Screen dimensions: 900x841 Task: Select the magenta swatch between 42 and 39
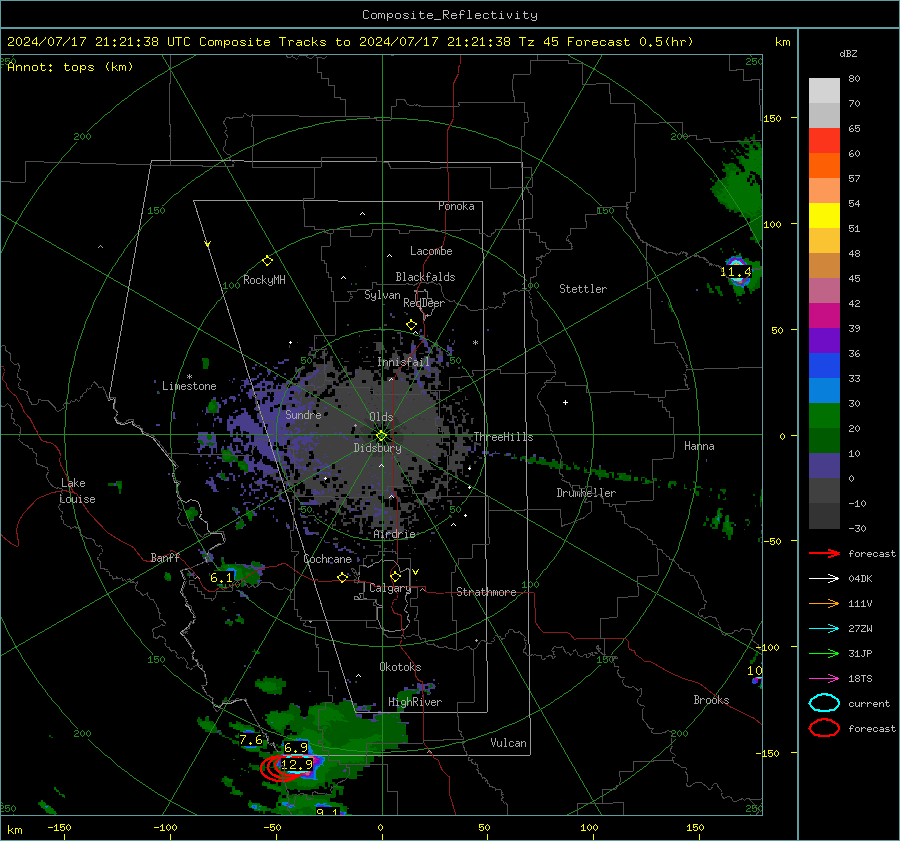coord(824,316)
